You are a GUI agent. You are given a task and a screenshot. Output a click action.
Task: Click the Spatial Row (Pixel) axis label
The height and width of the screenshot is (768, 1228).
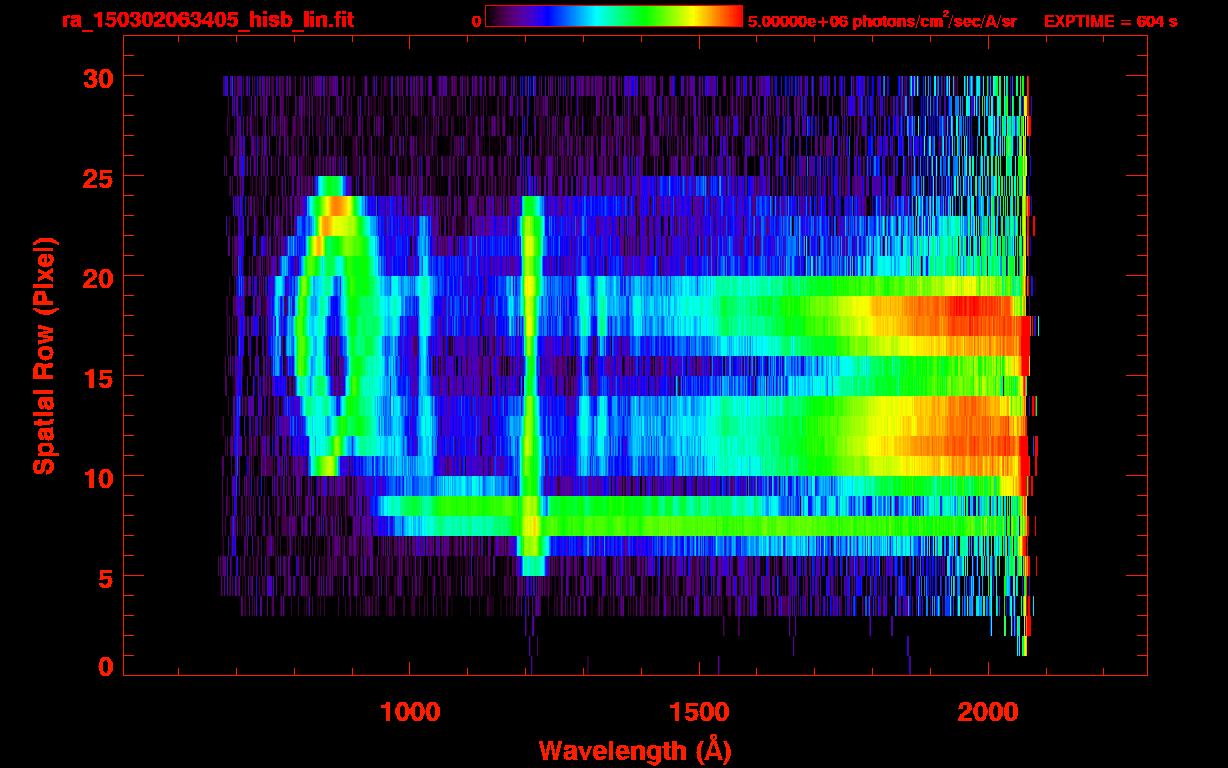click(x=44, y=355)
